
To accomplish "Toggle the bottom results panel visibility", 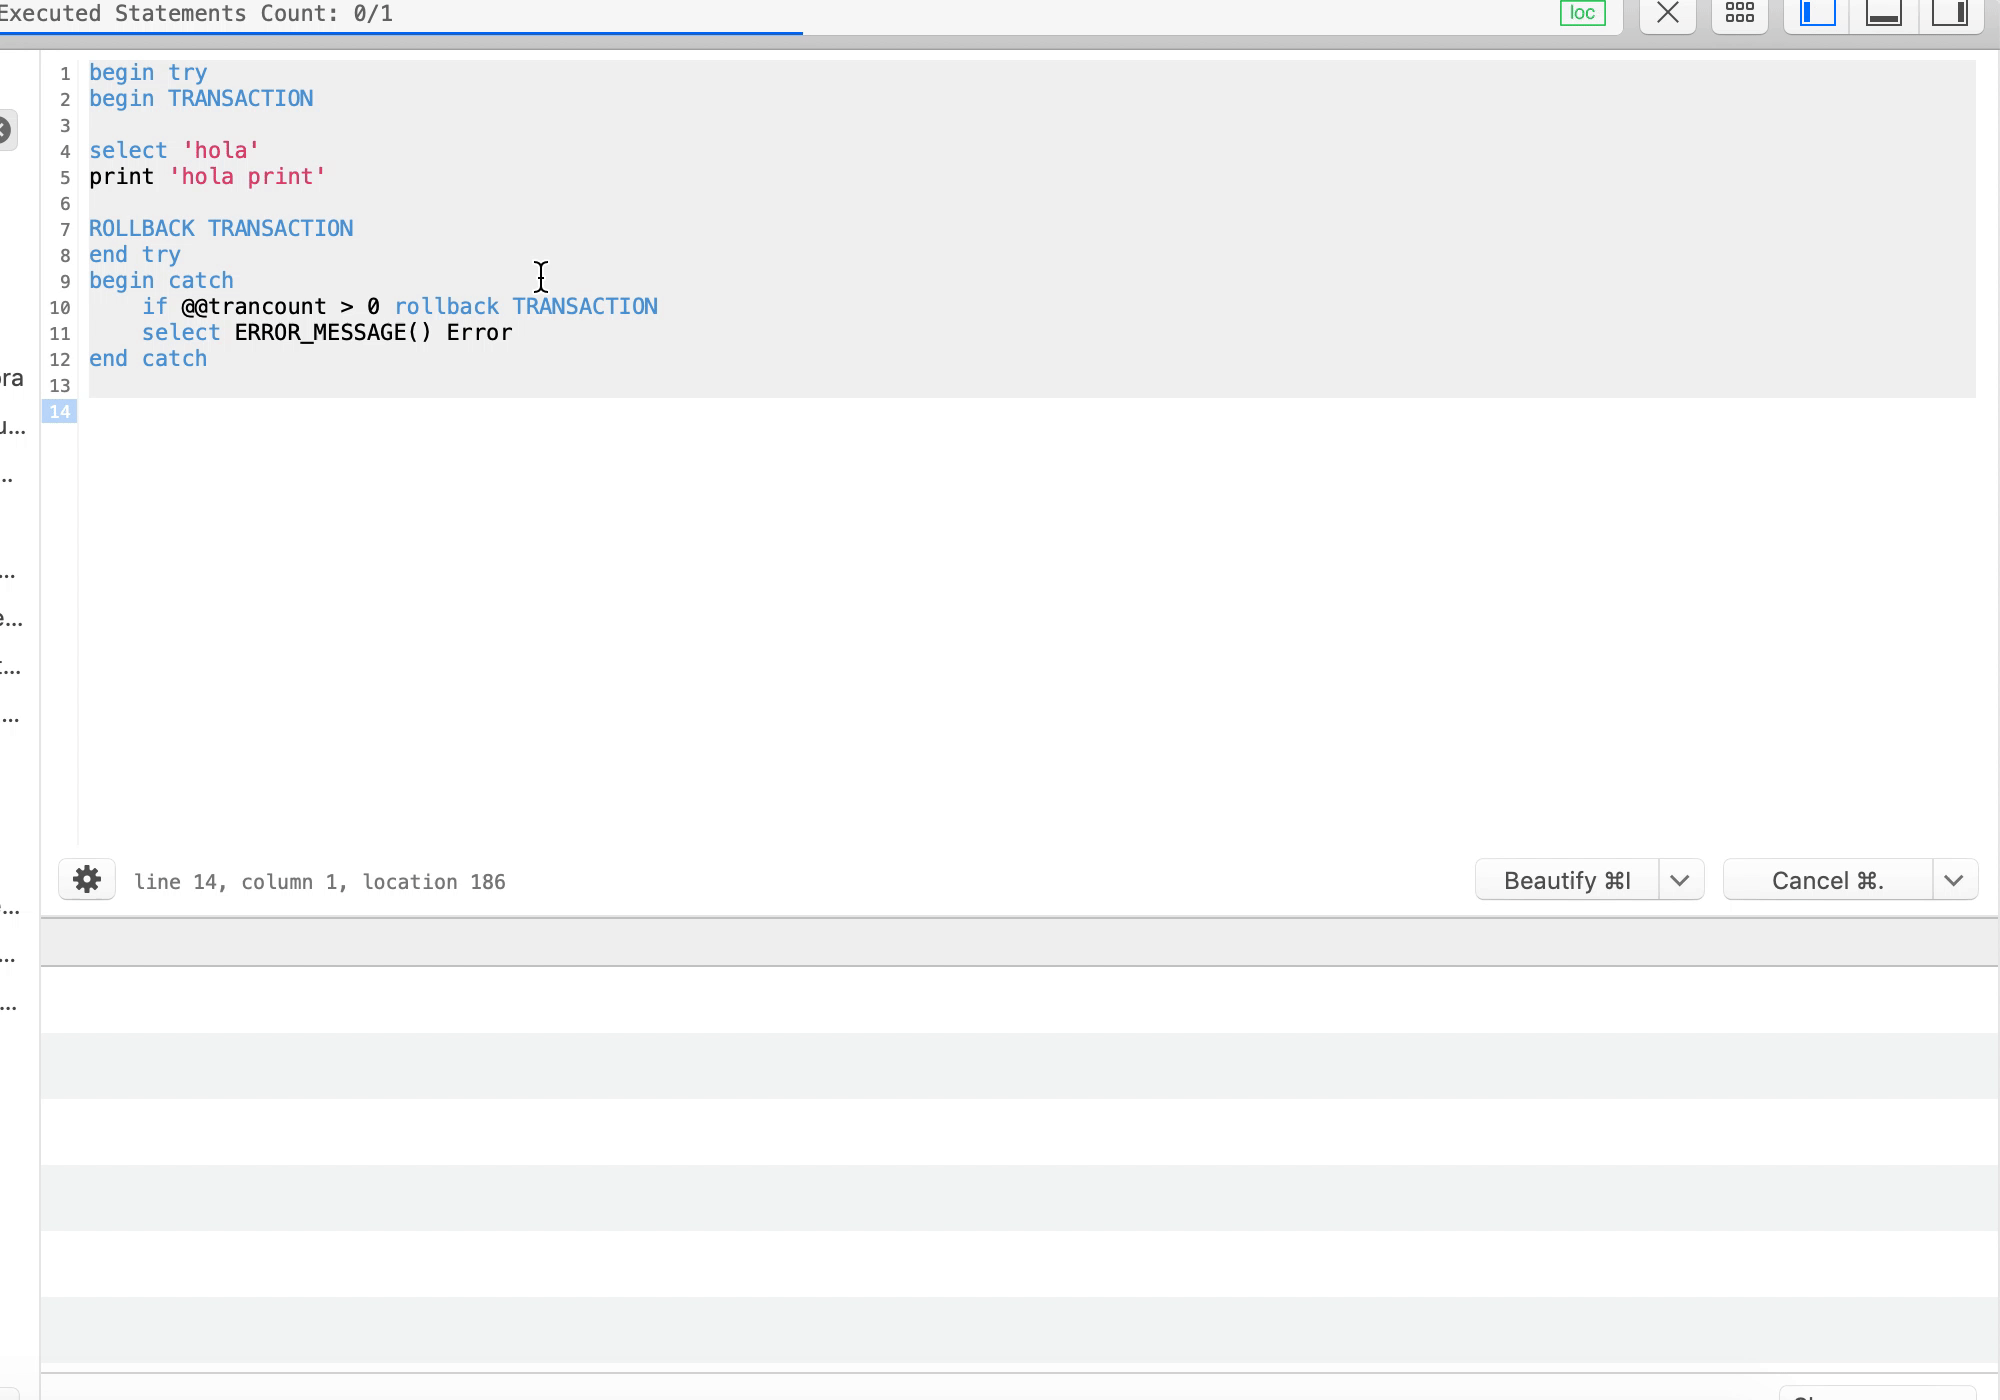I will [x=1883, y=15].
